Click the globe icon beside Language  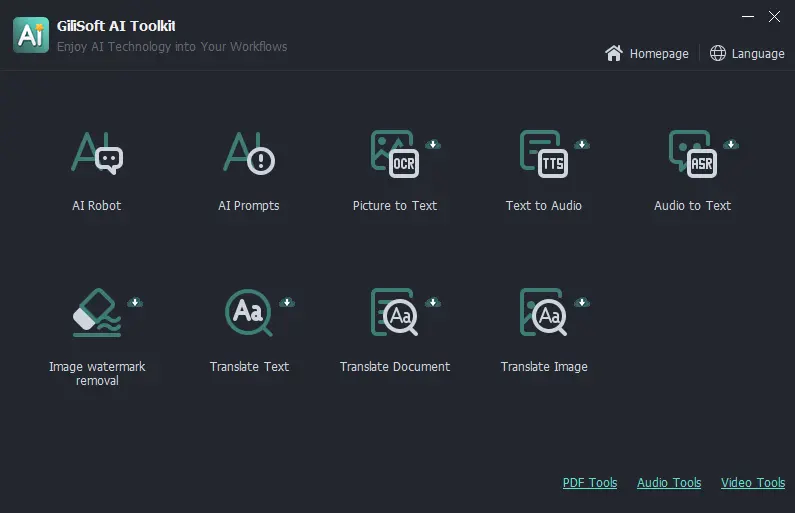click(x=717, y=53)
